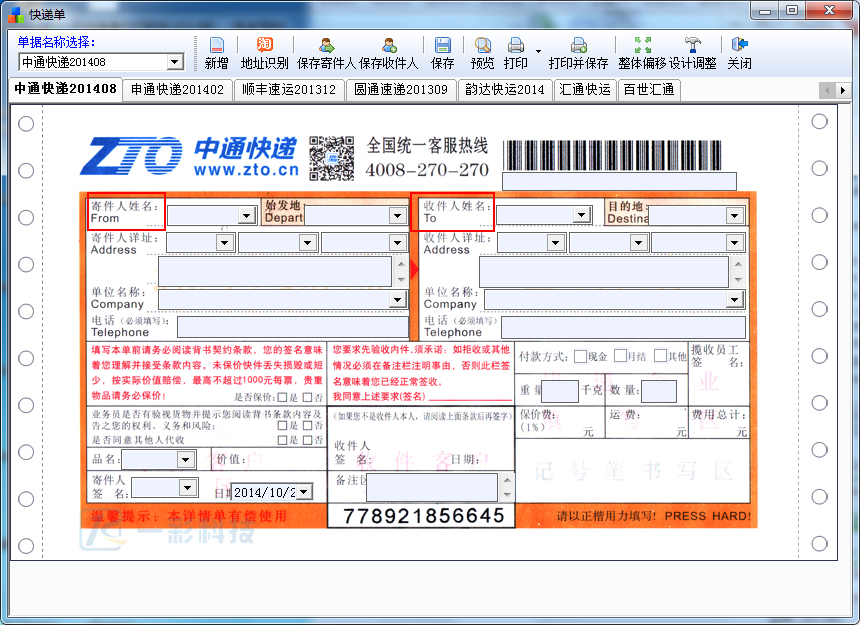Expand the 目的地 destination dropdown
This screenshot has height=625, width=860.
[734, 215]
